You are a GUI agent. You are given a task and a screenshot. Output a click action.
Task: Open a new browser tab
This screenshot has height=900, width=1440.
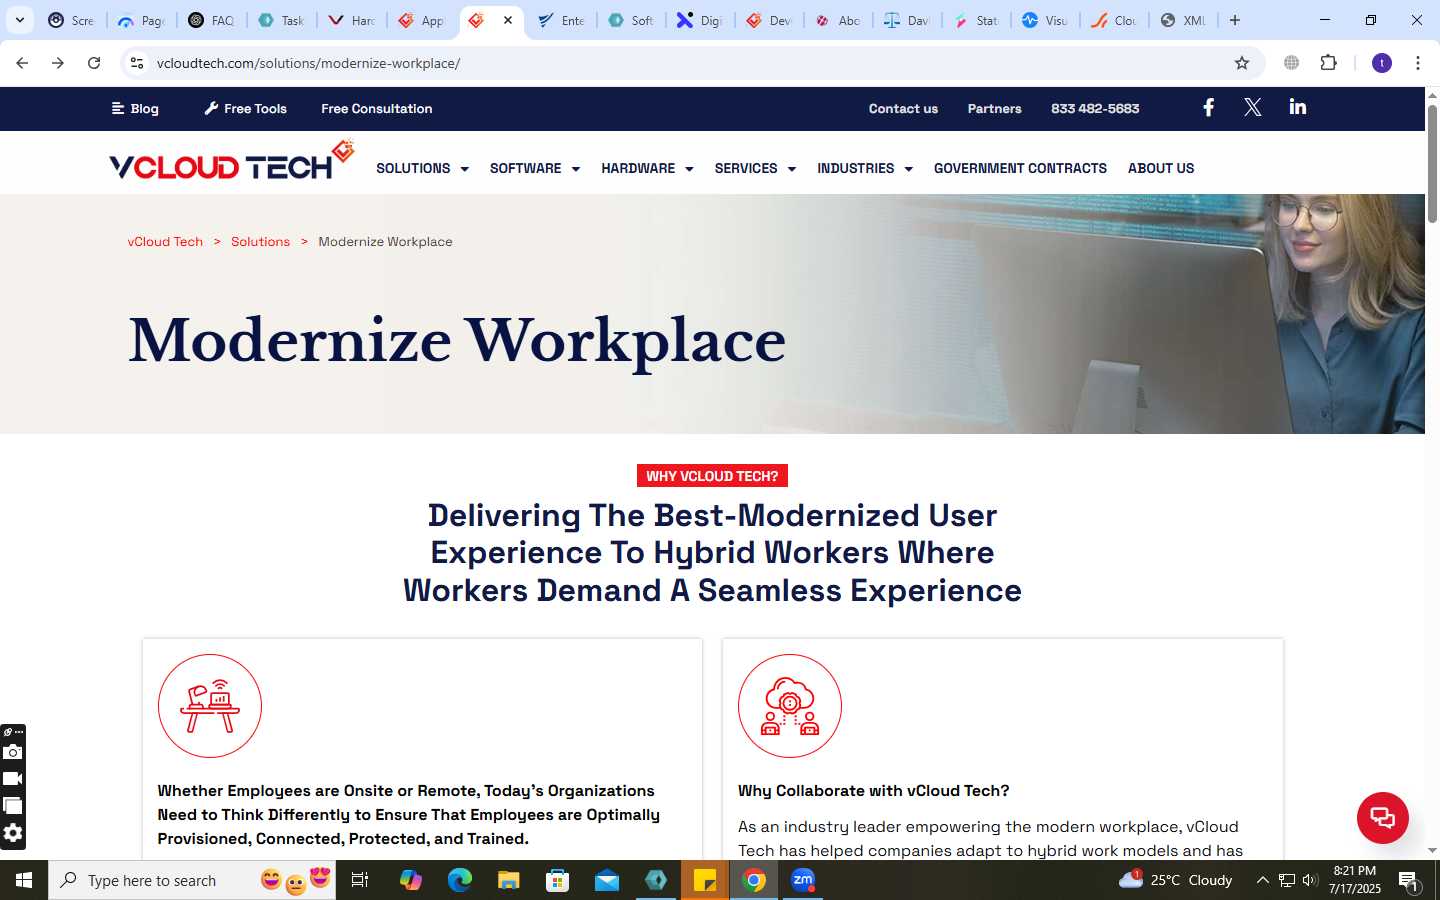(1235, 20)
